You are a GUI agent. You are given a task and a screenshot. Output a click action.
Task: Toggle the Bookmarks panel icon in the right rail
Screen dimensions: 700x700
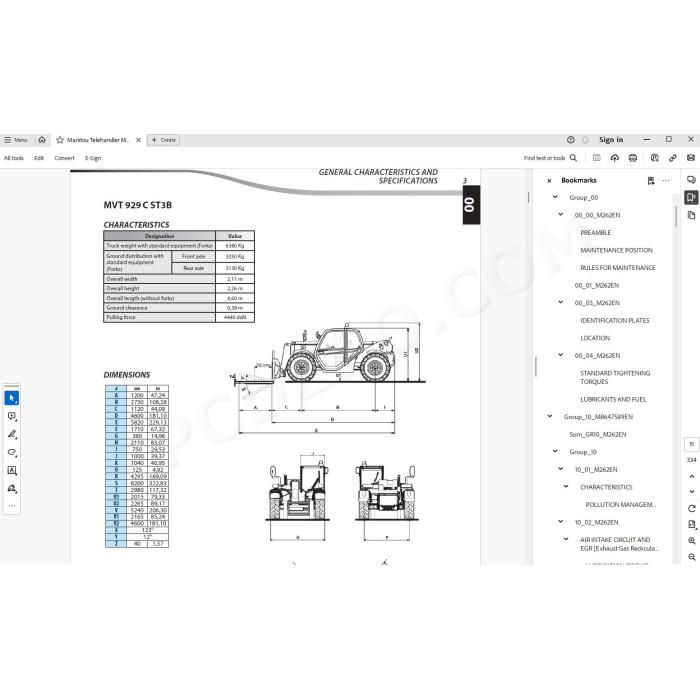(x=691, y=197)
